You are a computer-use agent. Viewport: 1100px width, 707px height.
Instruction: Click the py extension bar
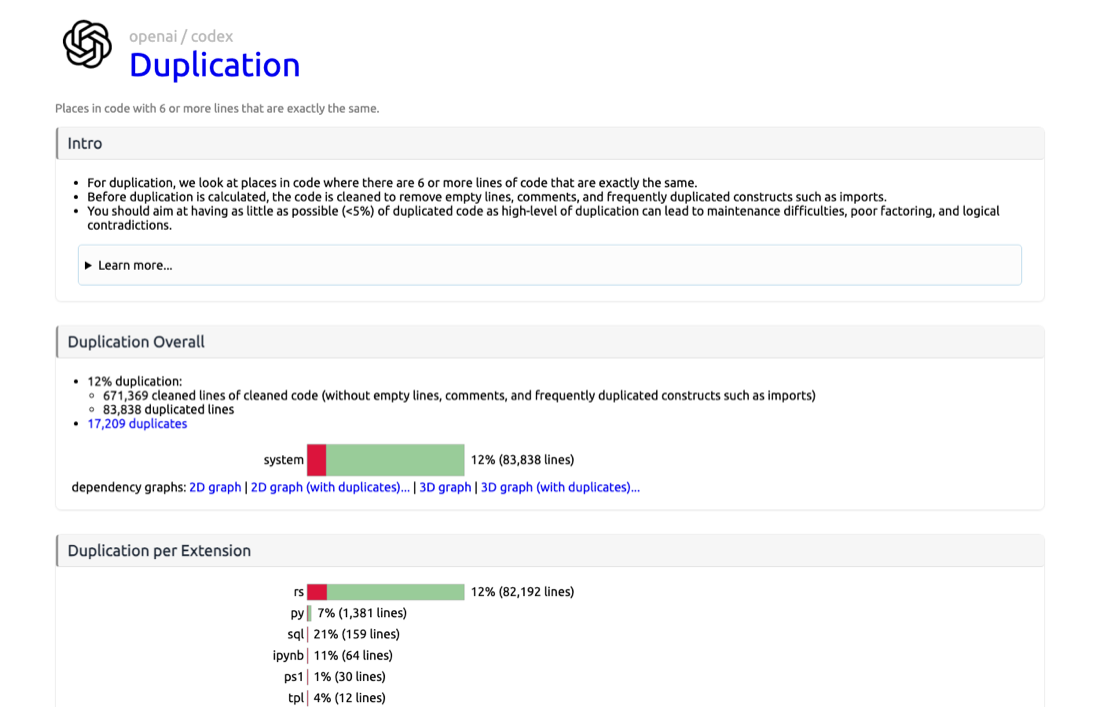point(309,613)
